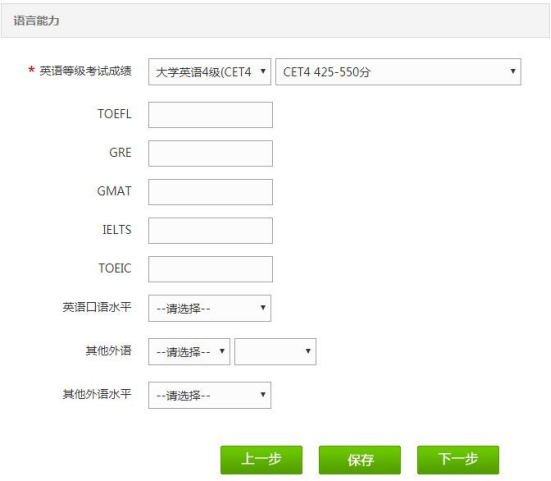This screenshot has width=551, height=481.
Task: Open the 大学英语4级(CET4 exam type dropdown
Action: point(209,72)
